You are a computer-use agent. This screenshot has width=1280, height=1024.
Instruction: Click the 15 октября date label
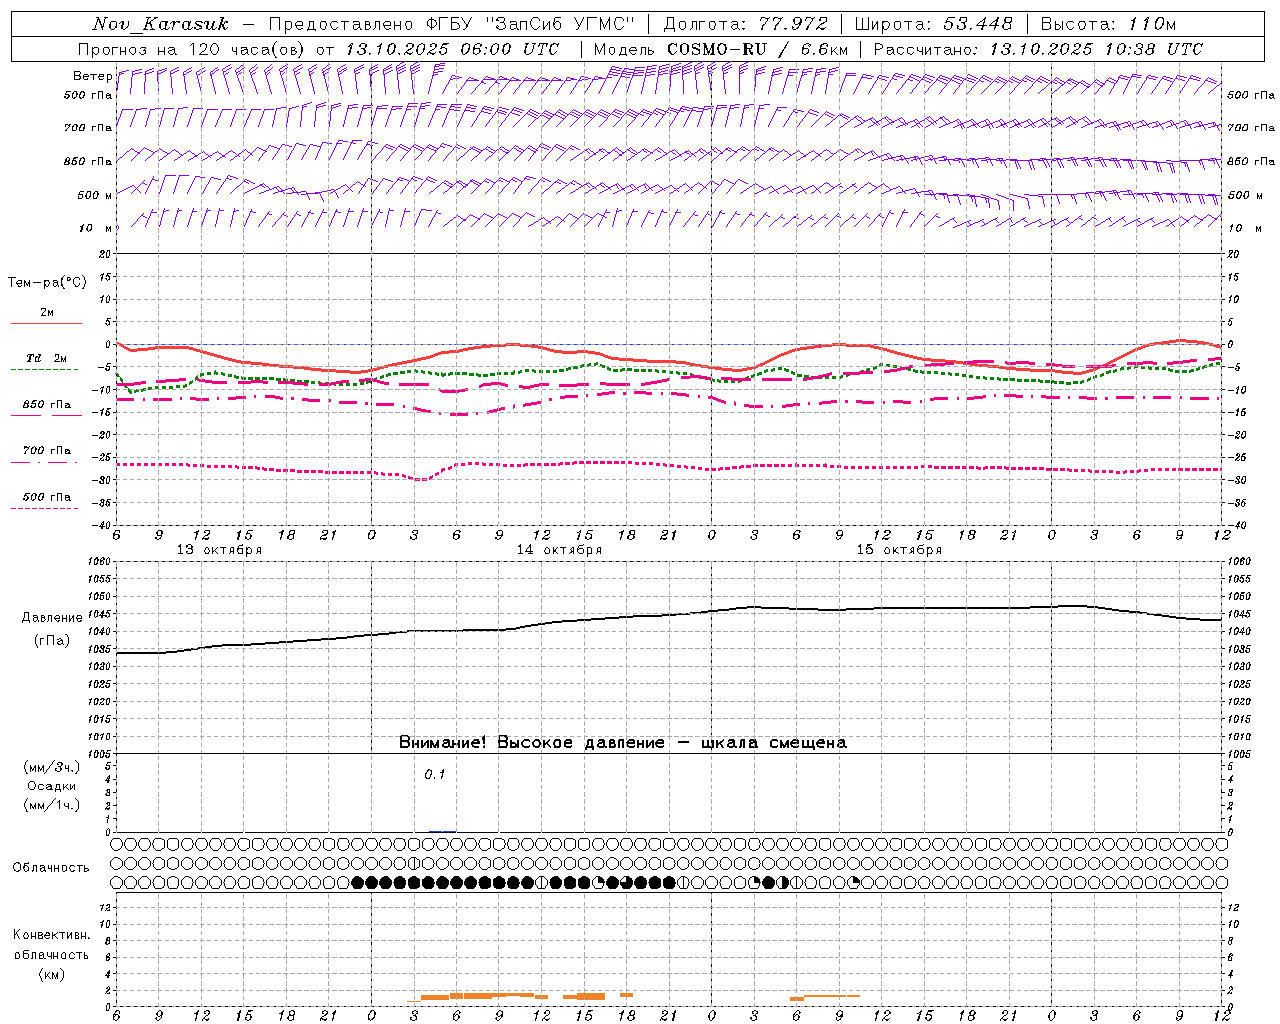pyautogui.click(x=899, y=550)
